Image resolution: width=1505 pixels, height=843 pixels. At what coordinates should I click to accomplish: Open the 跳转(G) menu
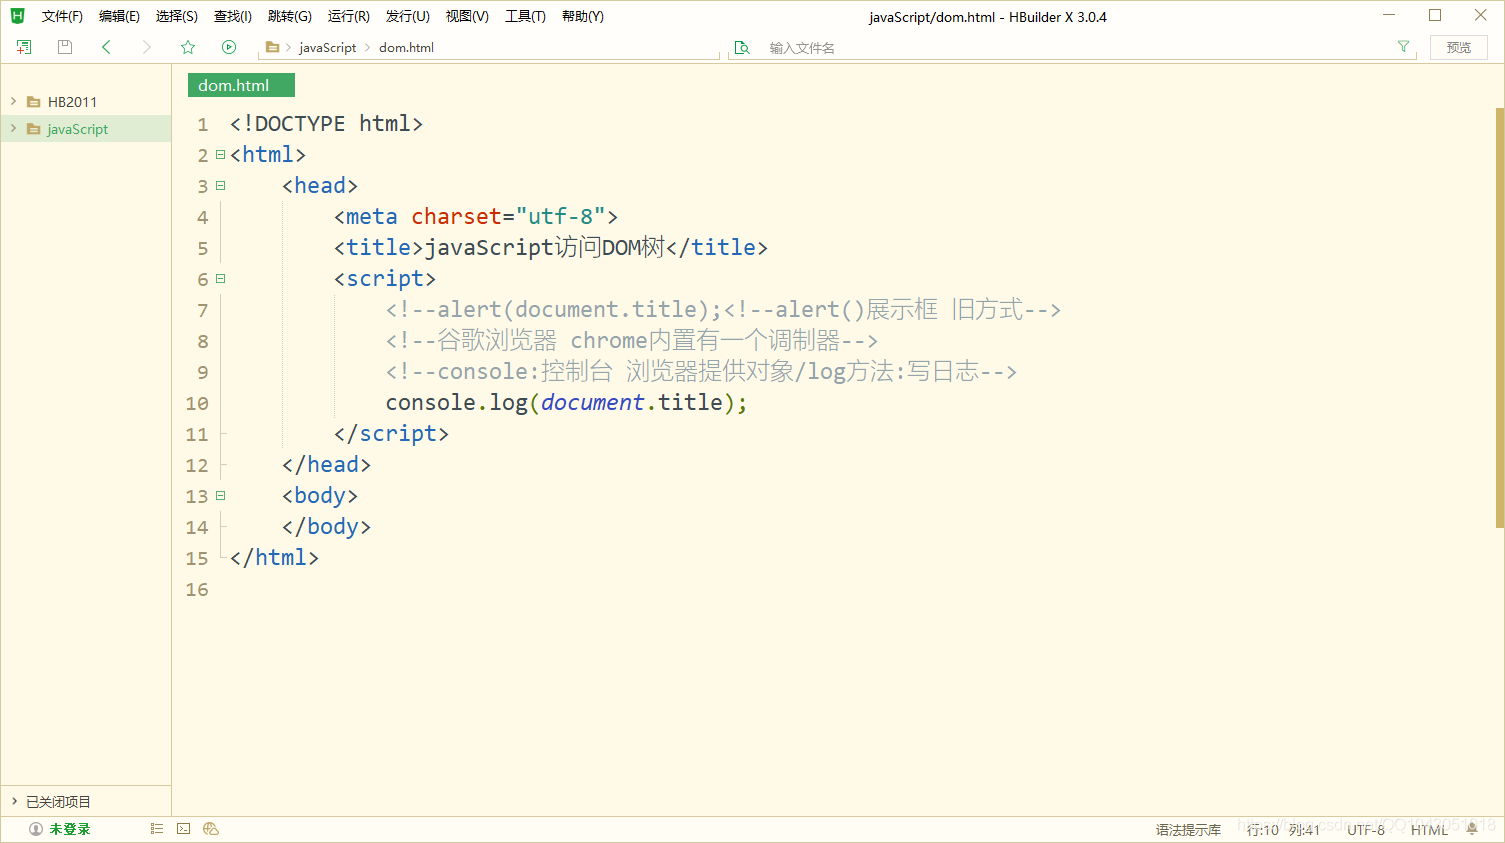[290, 16]
